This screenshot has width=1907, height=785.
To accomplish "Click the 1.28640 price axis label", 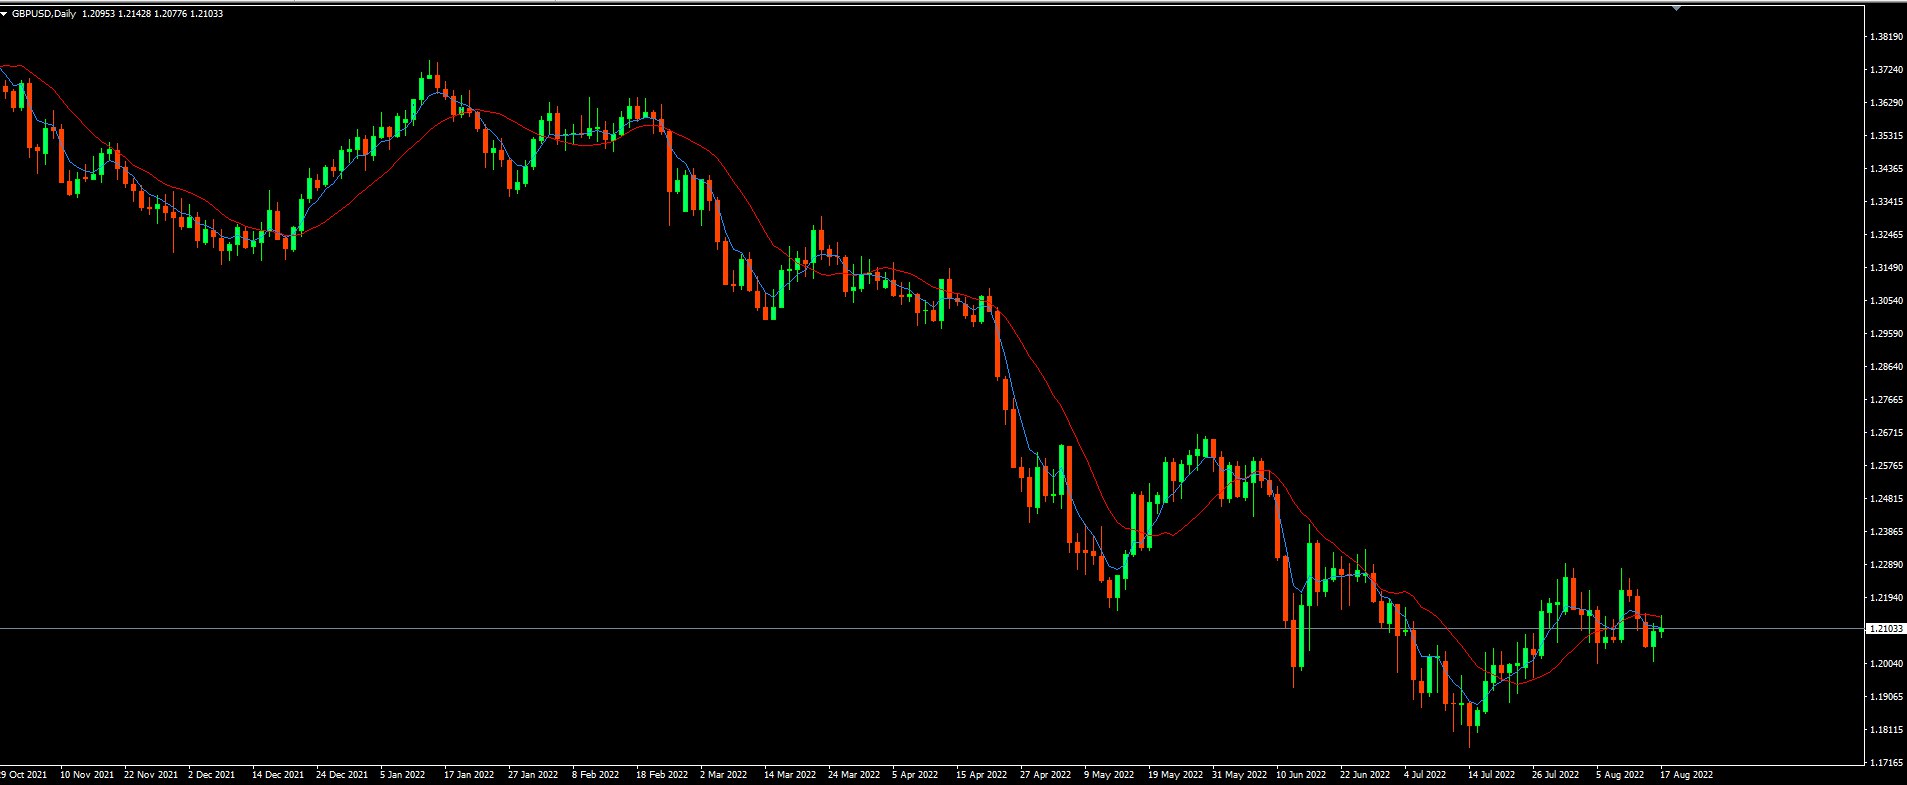I will click(x=1885, y=367).
